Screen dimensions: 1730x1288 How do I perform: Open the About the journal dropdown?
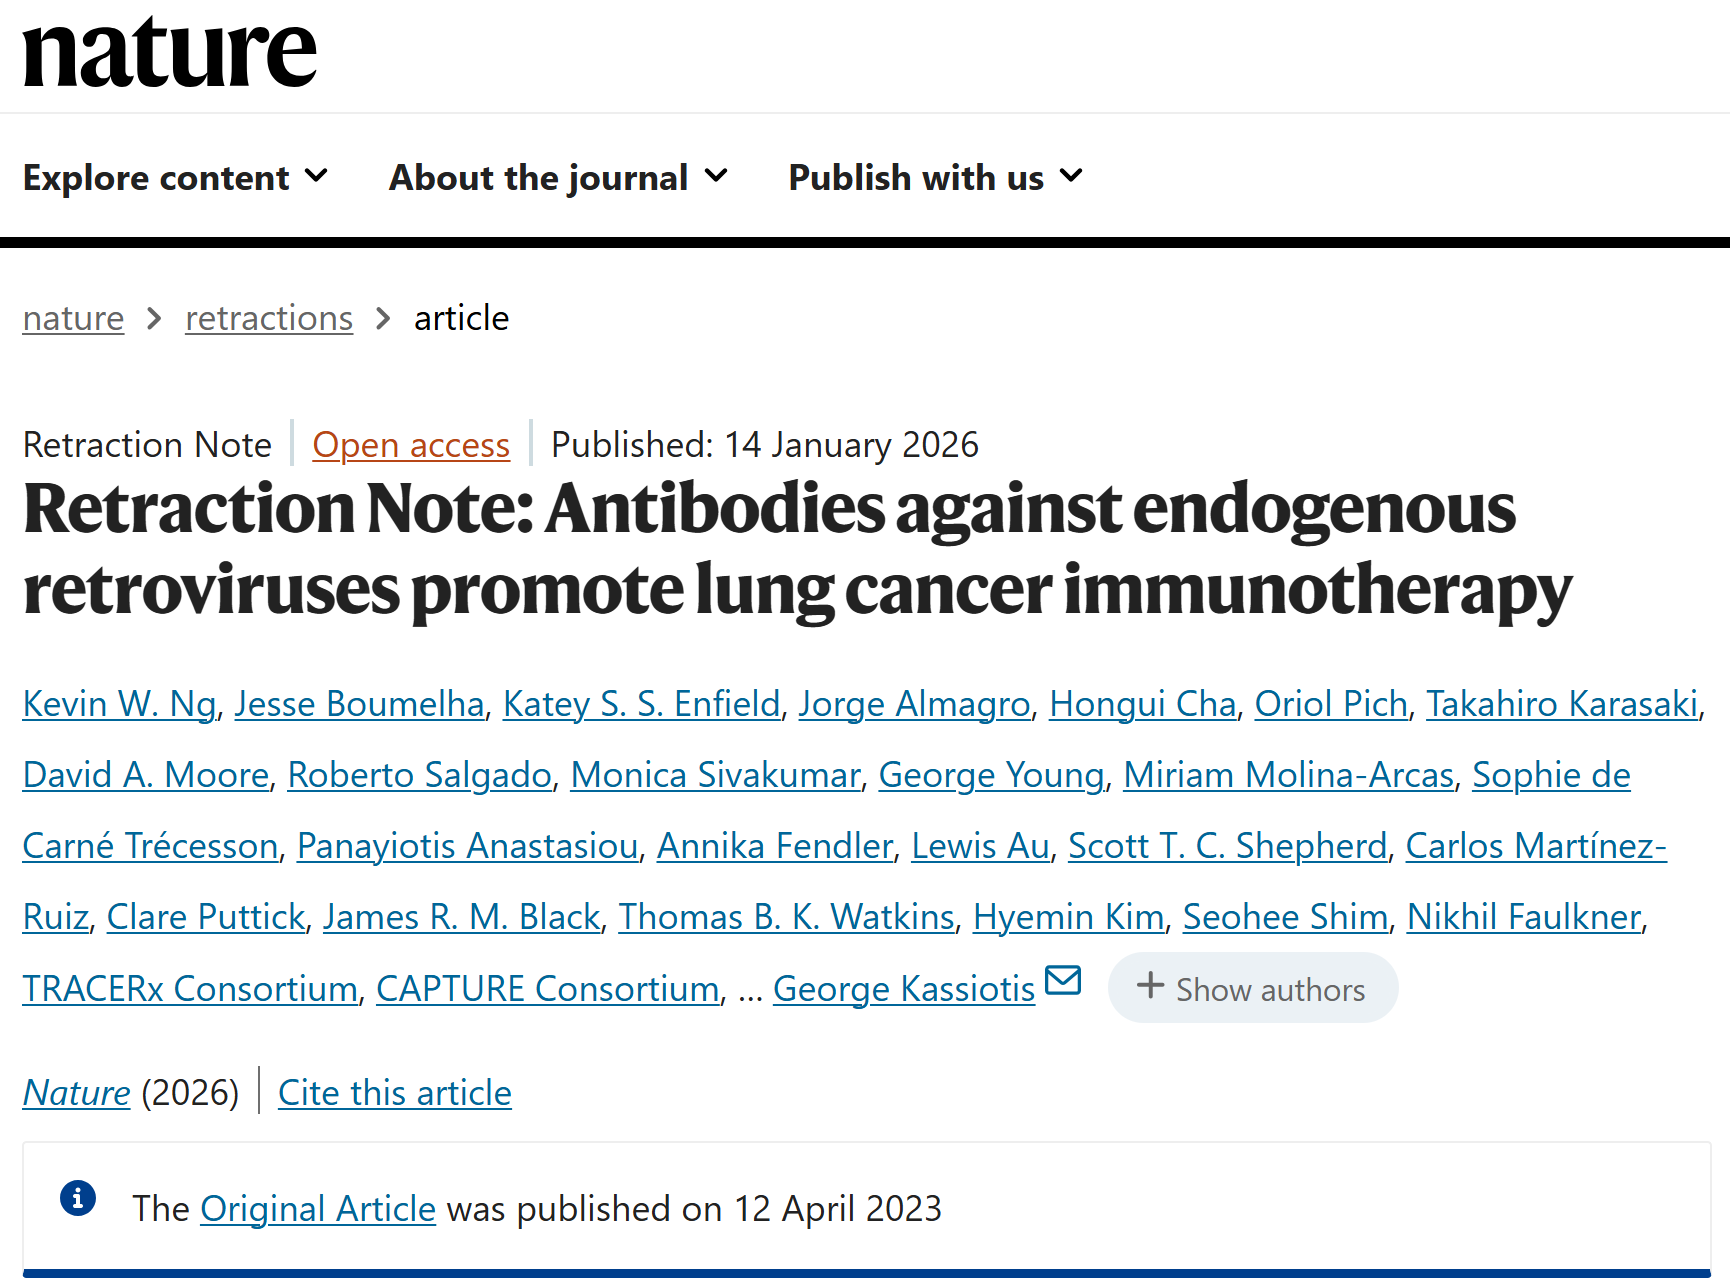point(558,178)
